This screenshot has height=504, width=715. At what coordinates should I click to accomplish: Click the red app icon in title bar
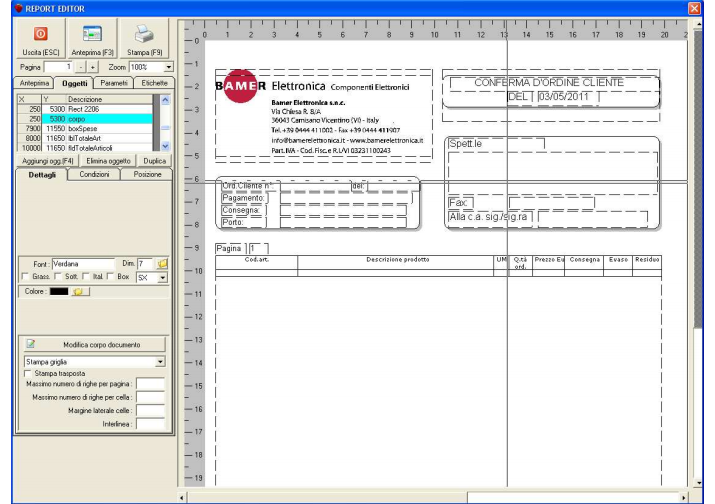[x=18, y=8]
